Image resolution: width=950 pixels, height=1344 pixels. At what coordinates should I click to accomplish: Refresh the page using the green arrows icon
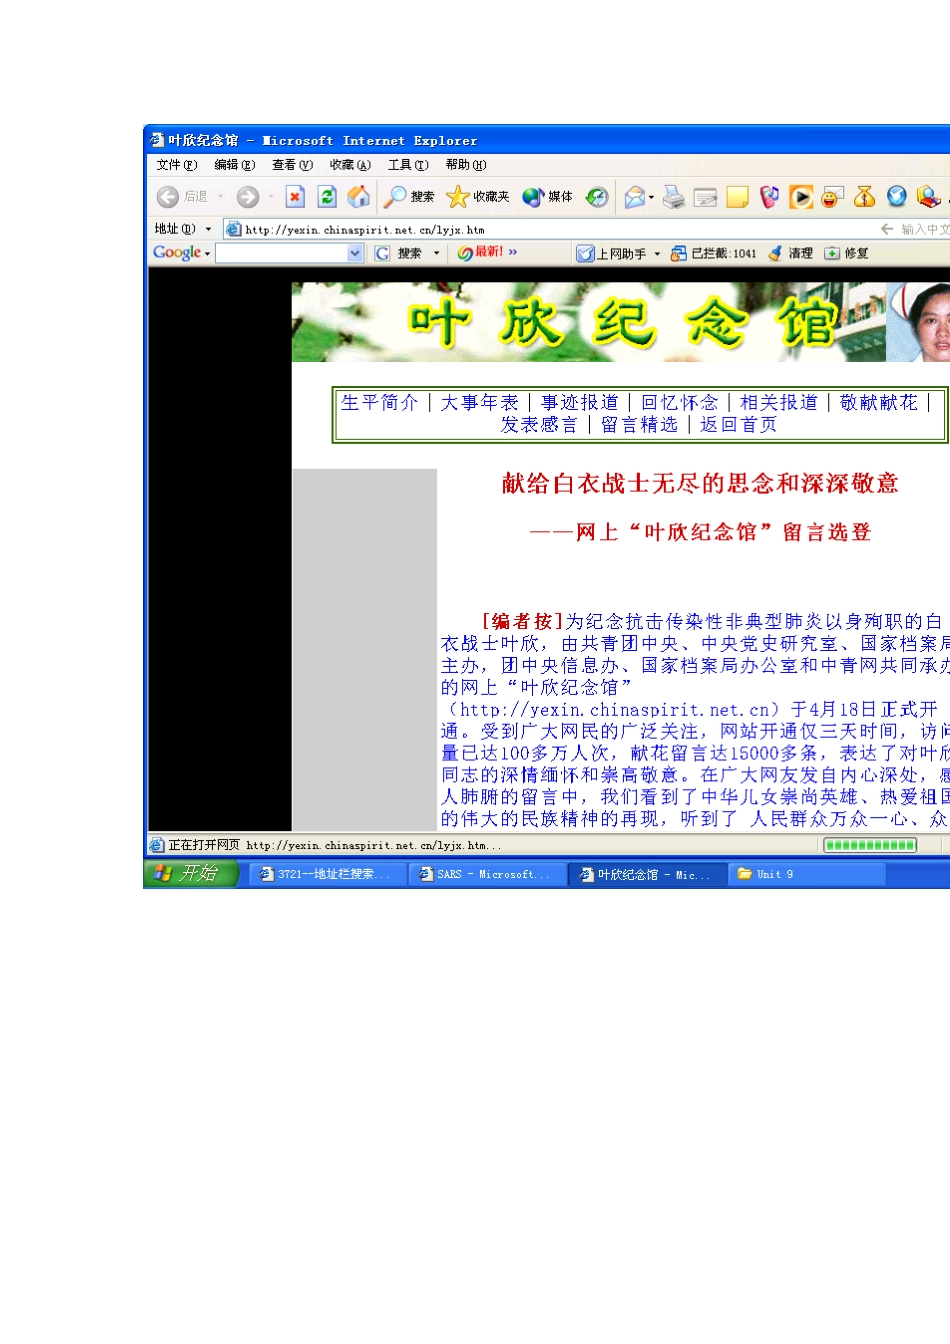pos(327,197)
